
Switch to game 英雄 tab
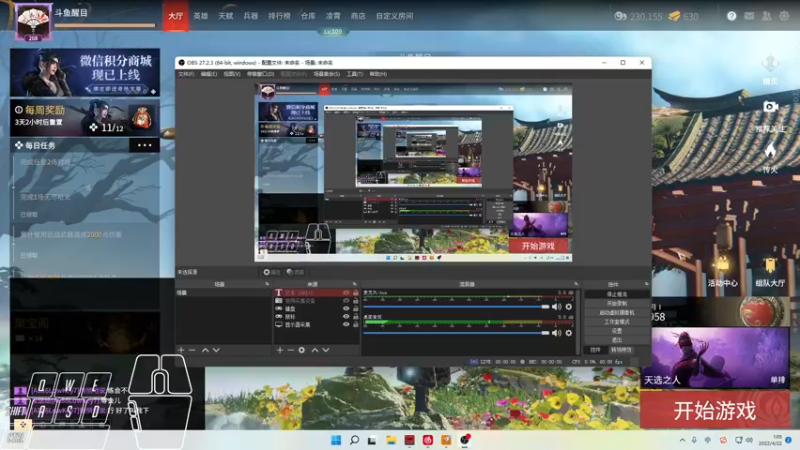[201, 16]
